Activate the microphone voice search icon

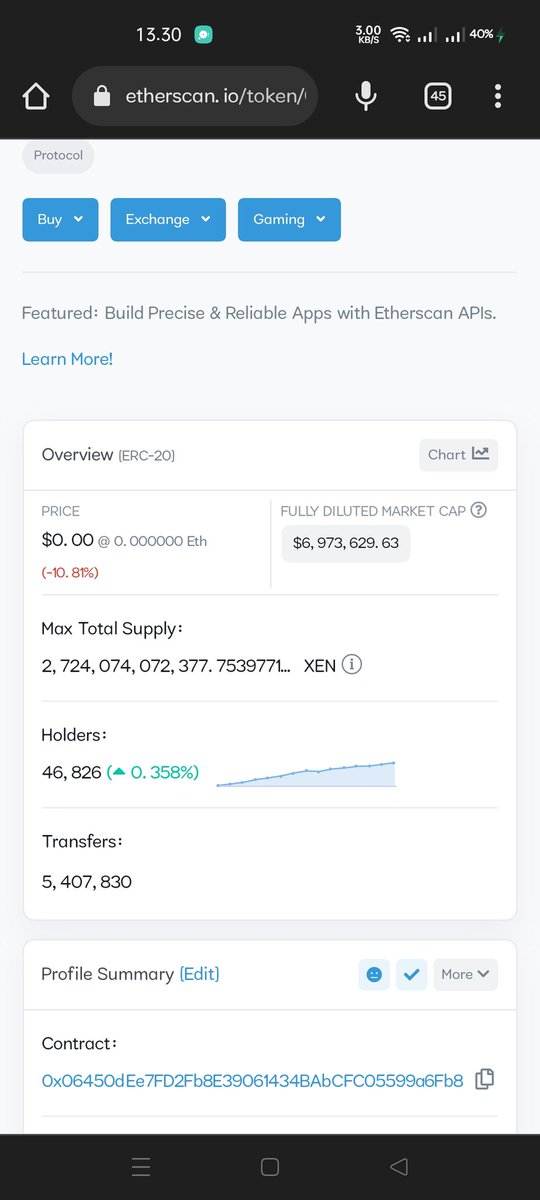click(366, 96)
